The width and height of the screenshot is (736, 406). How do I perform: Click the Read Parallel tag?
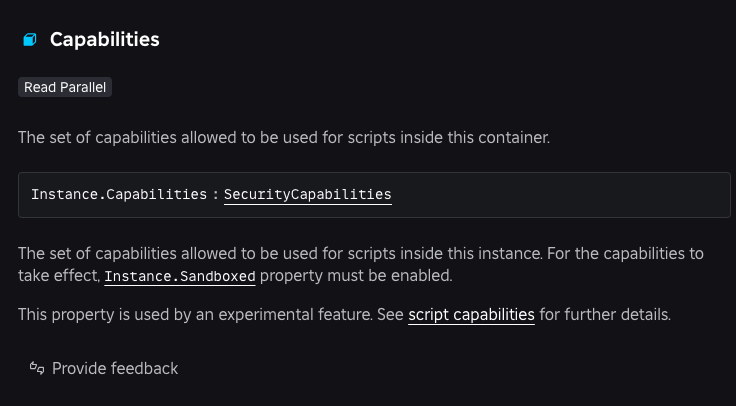point(65,87)
